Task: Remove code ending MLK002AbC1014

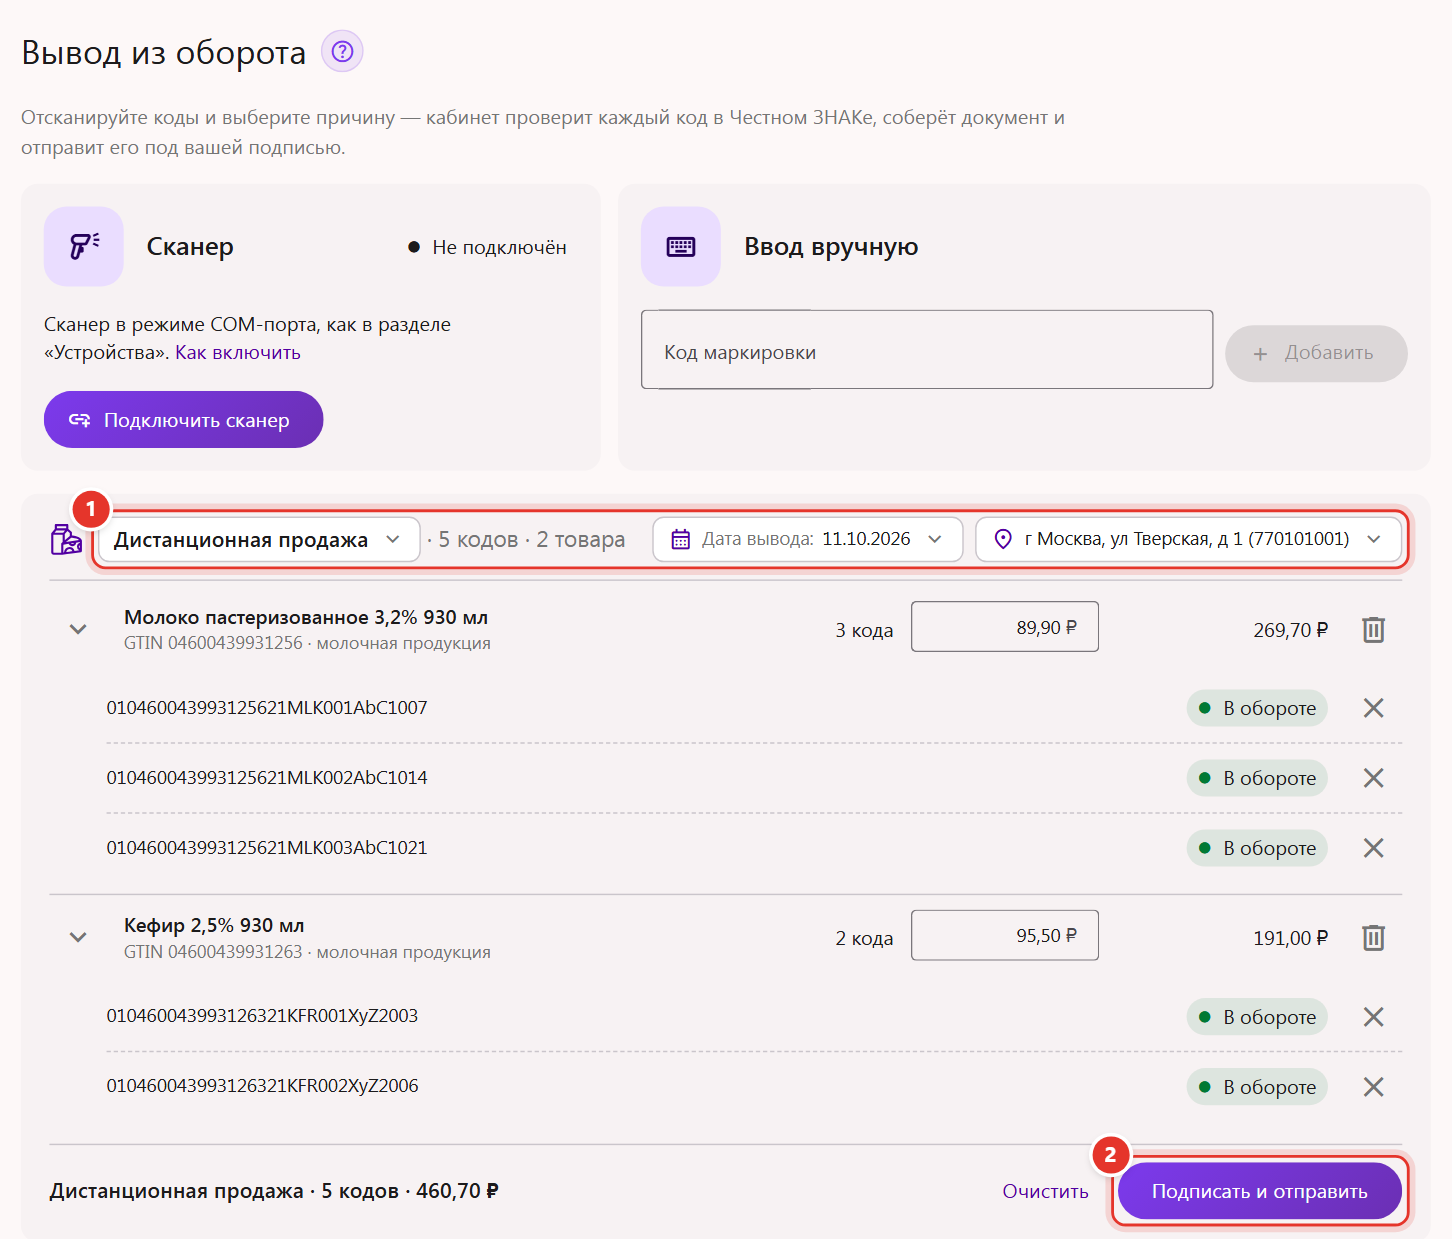Action: 1374,778
